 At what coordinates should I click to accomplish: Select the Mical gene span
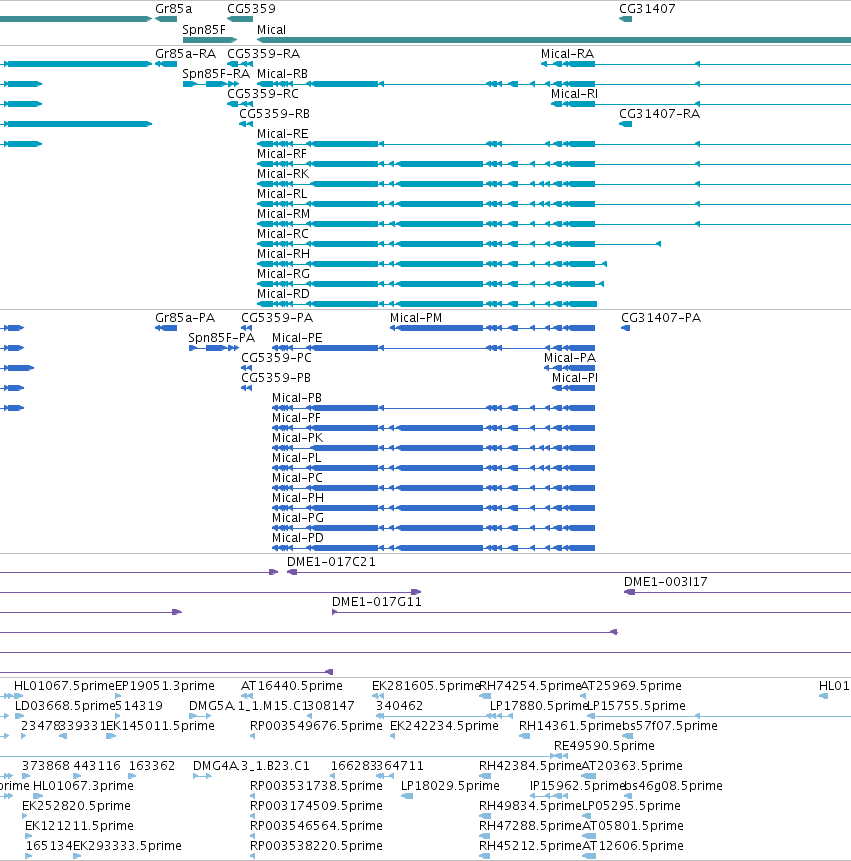click(x=554, y=40)
